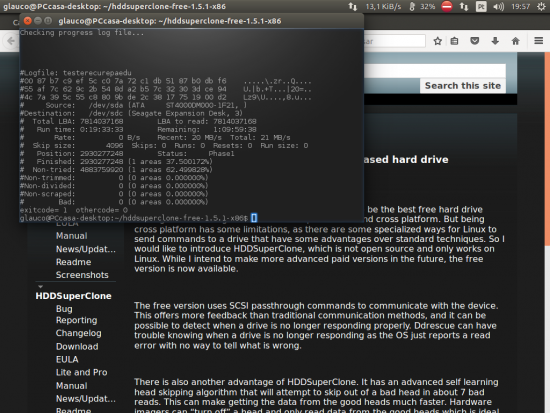The height and width of the screenshot is (413, 550).
Task: Open the lower EULA link
Action: coord(67,360)
